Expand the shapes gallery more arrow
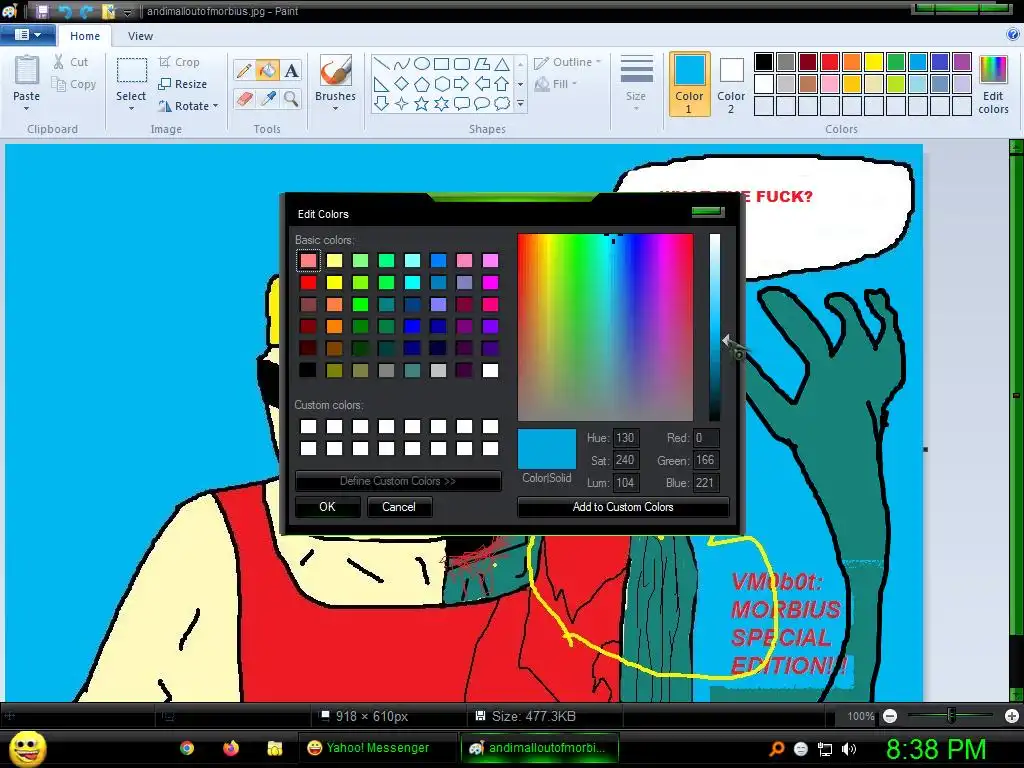Viewport: 1024px width, 768px height. click(520, 104)
